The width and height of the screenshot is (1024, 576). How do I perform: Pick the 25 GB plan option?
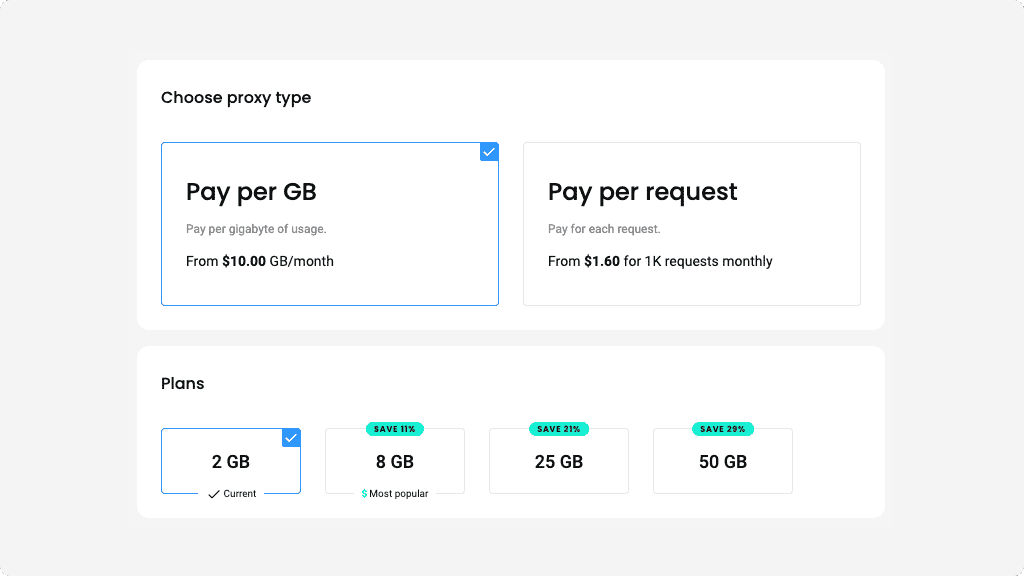[559, 462]
